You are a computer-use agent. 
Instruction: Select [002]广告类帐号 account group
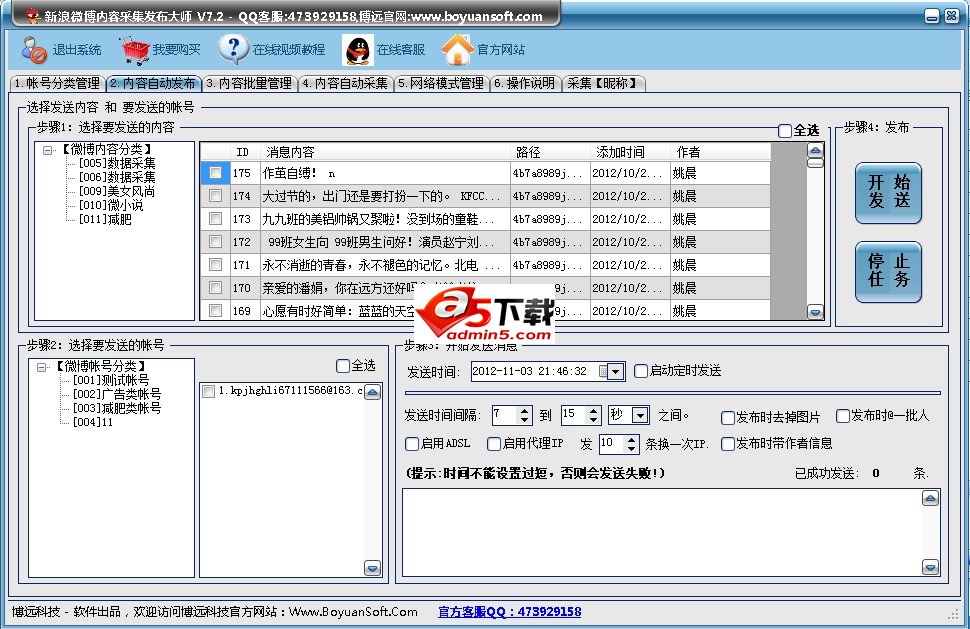(x=117, y=395)
